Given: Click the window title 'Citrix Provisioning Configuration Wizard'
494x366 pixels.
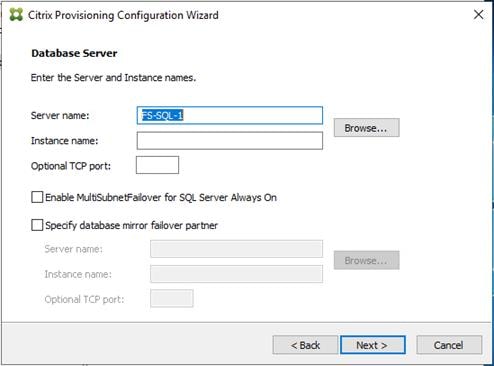Looking at the screenshot, I should click(x=123, y=15).
